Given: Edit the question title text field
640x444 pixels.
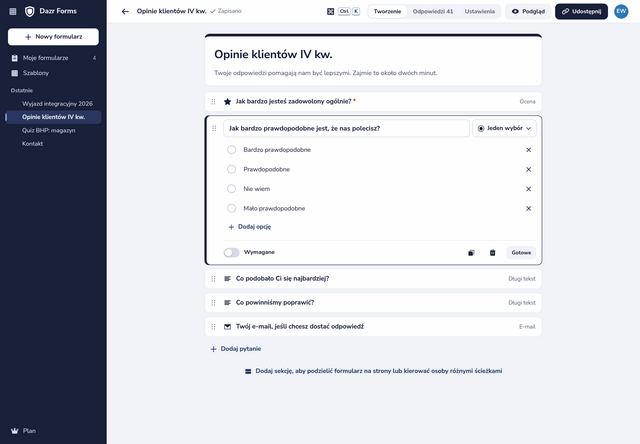Looking at the screenshot, I should 346,128.
